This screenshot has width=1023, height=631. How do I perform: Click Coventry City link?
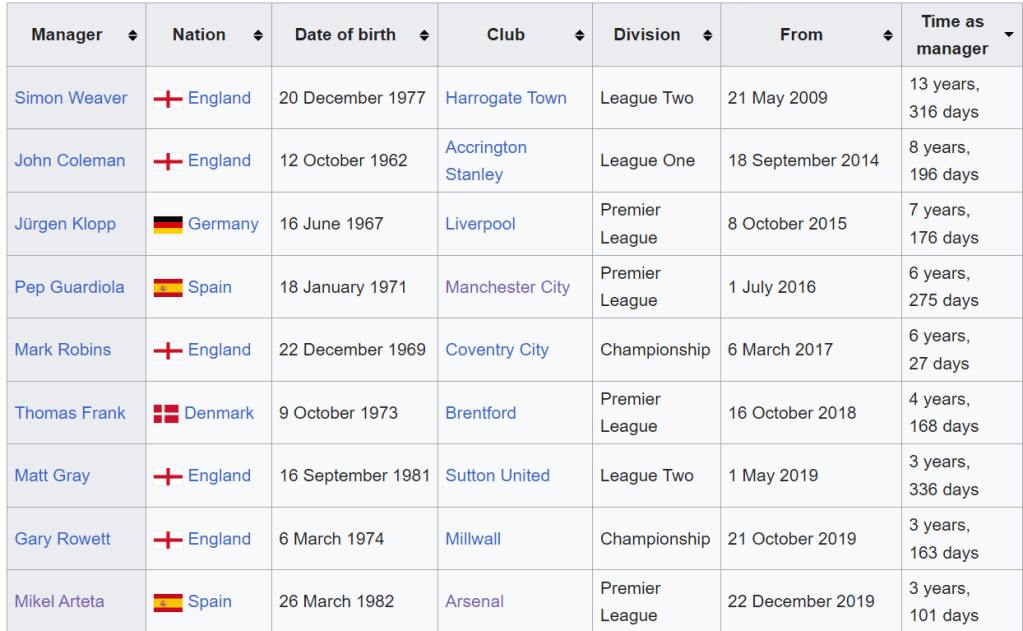click(497, 350)
